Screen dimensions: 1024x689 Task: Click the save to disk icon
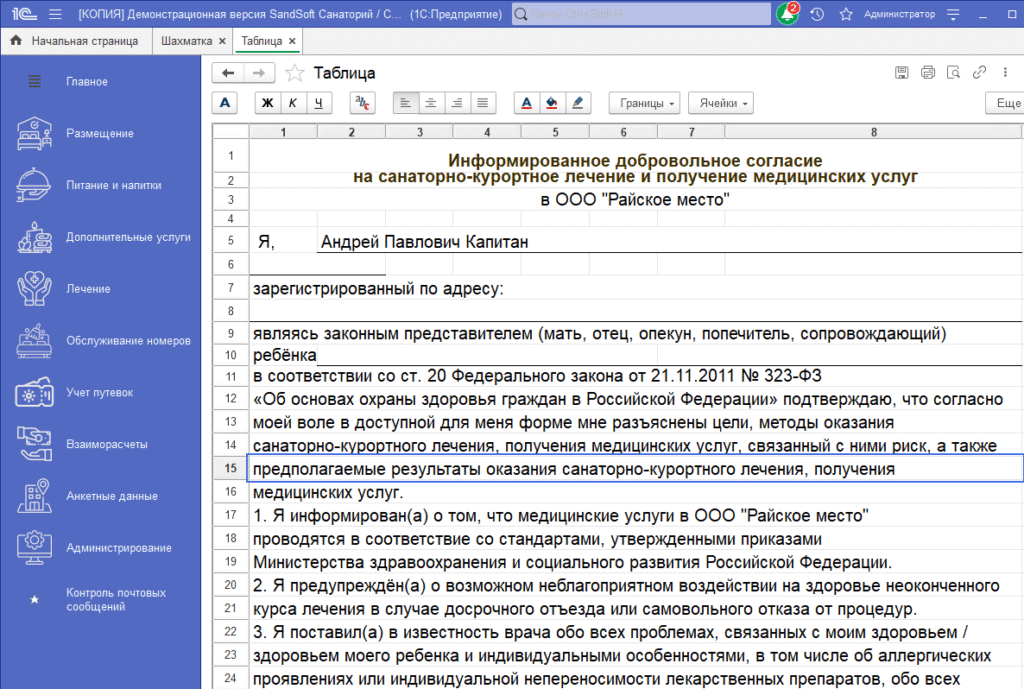901,72
